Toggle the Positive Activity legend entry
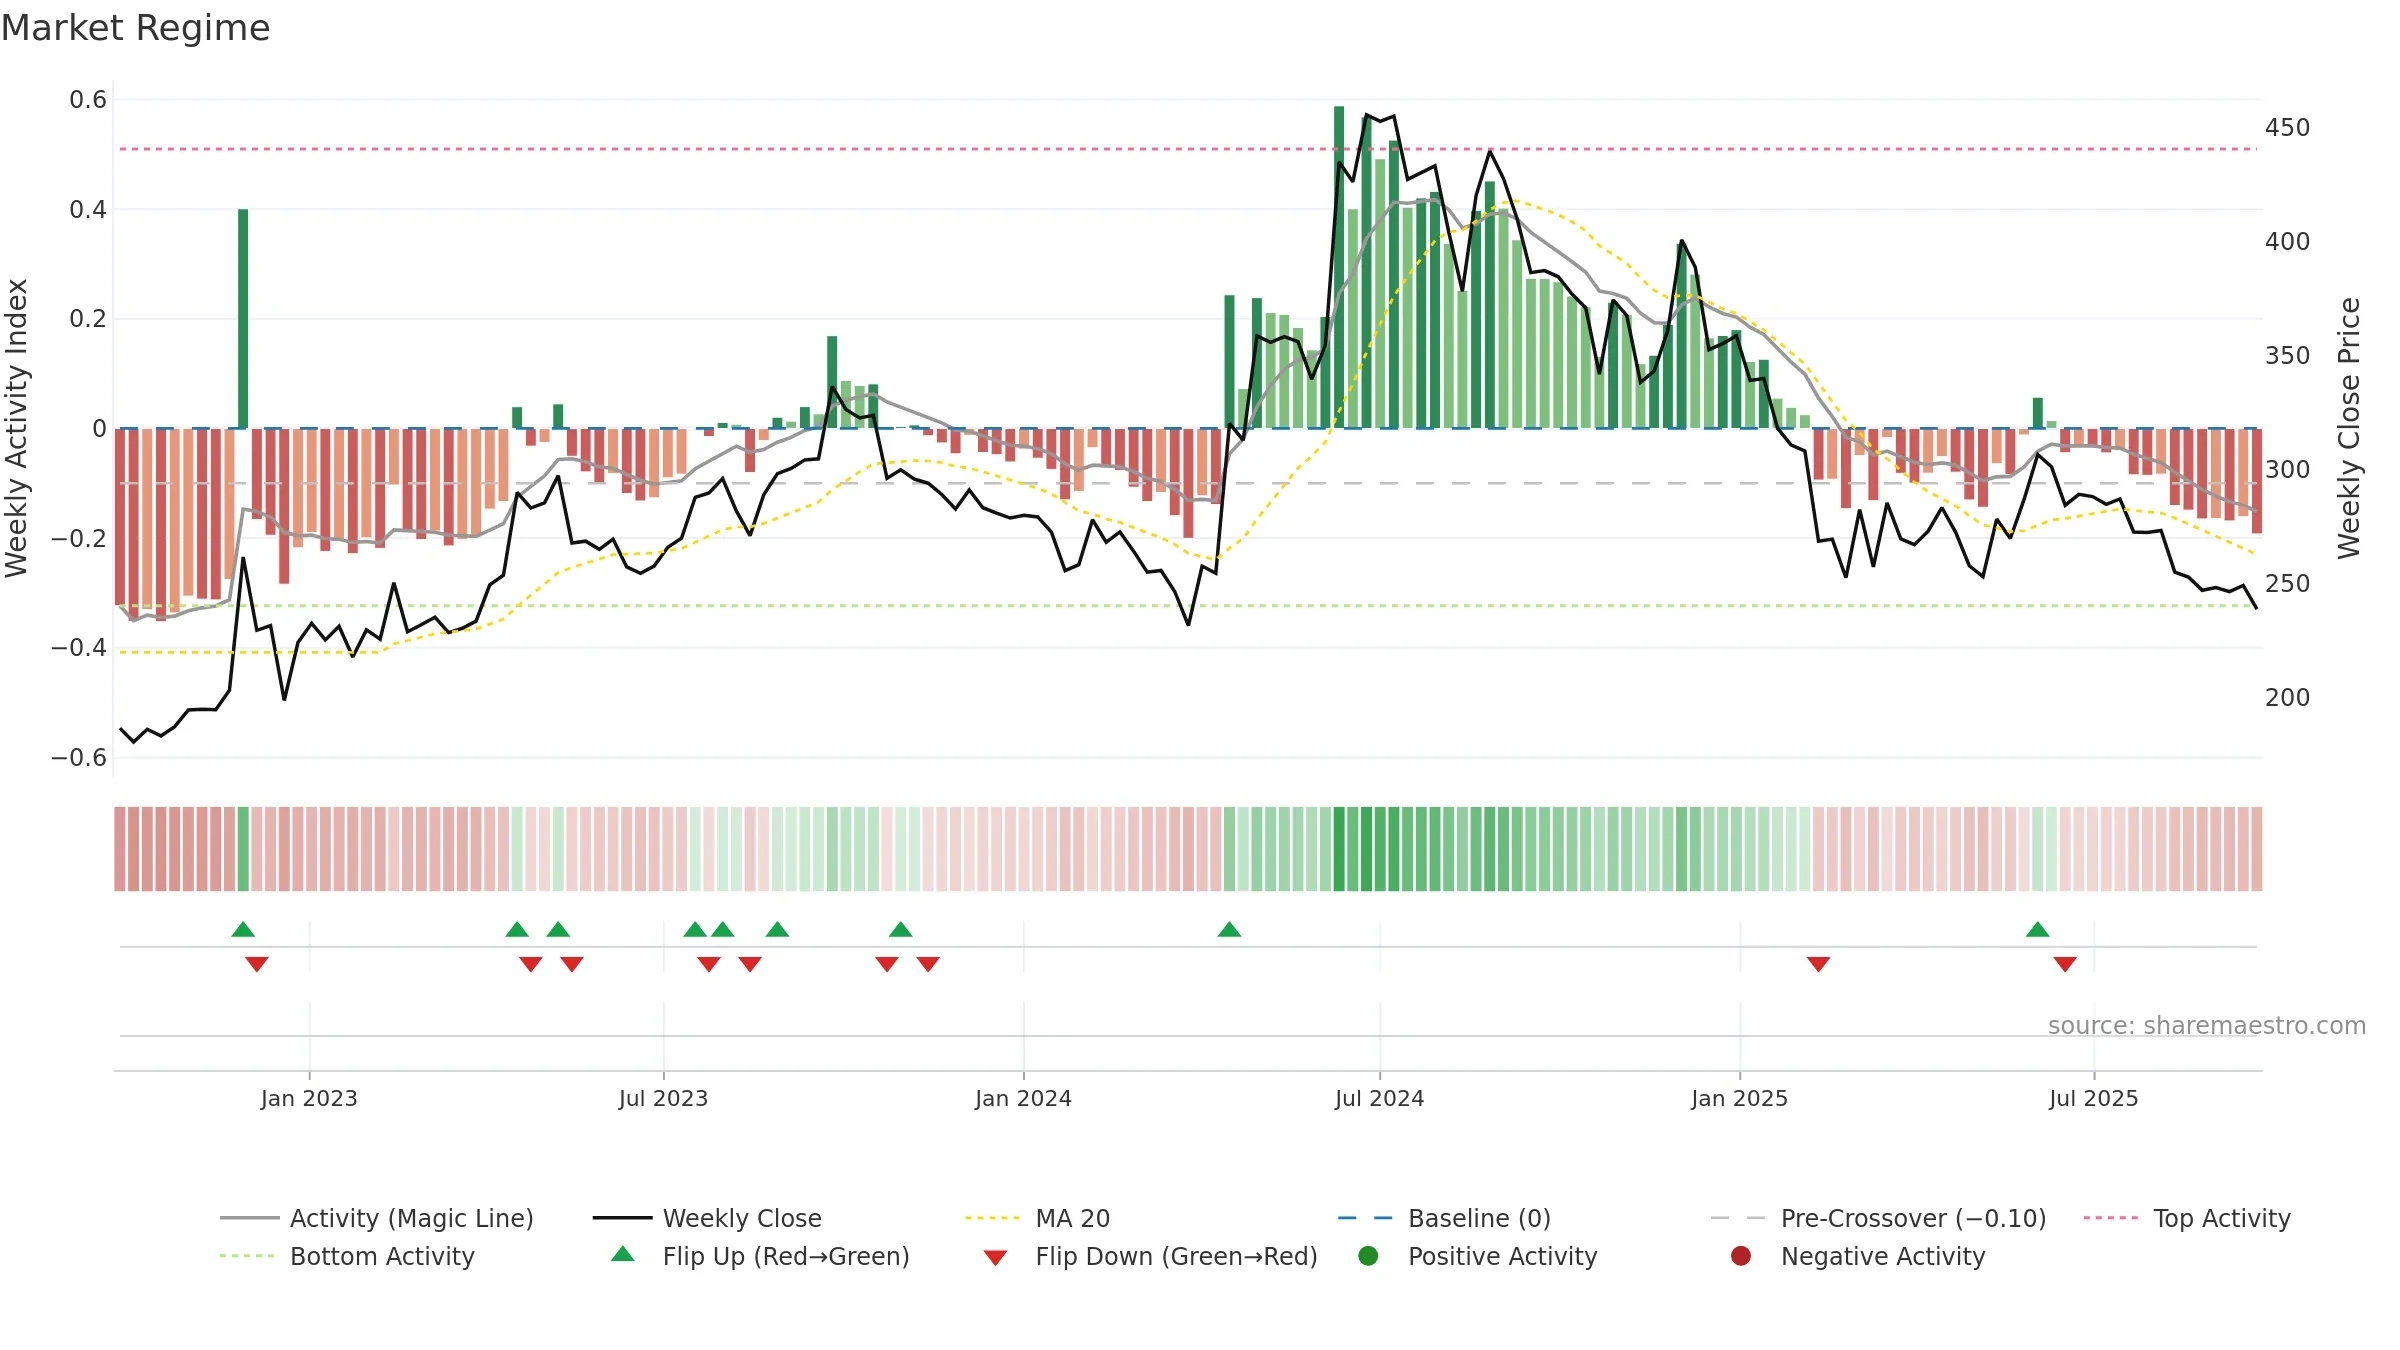 coord(1478,1256)
